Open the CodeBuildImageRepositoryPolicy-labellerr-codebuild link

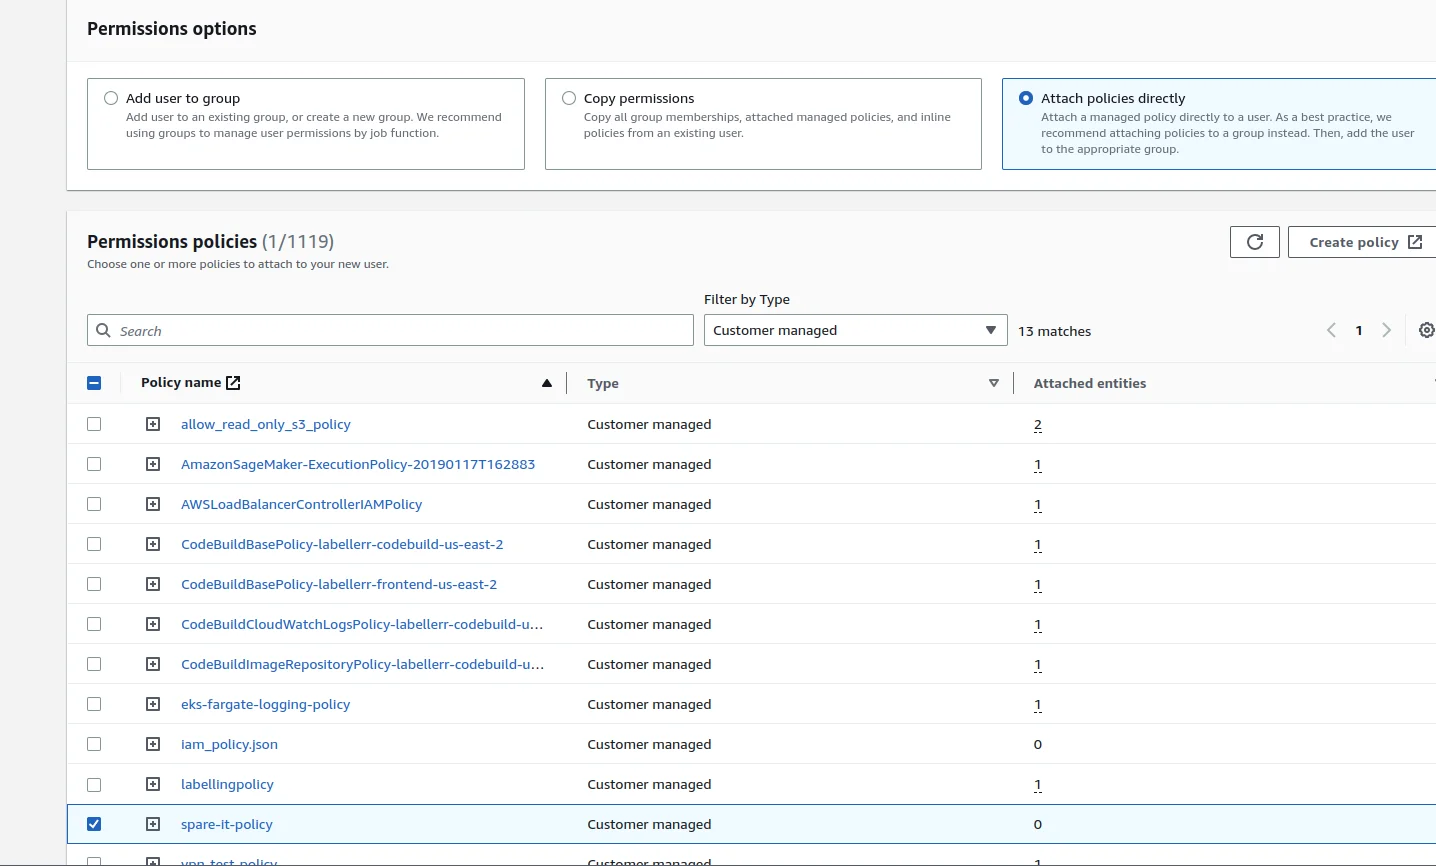tap(363, 664)
